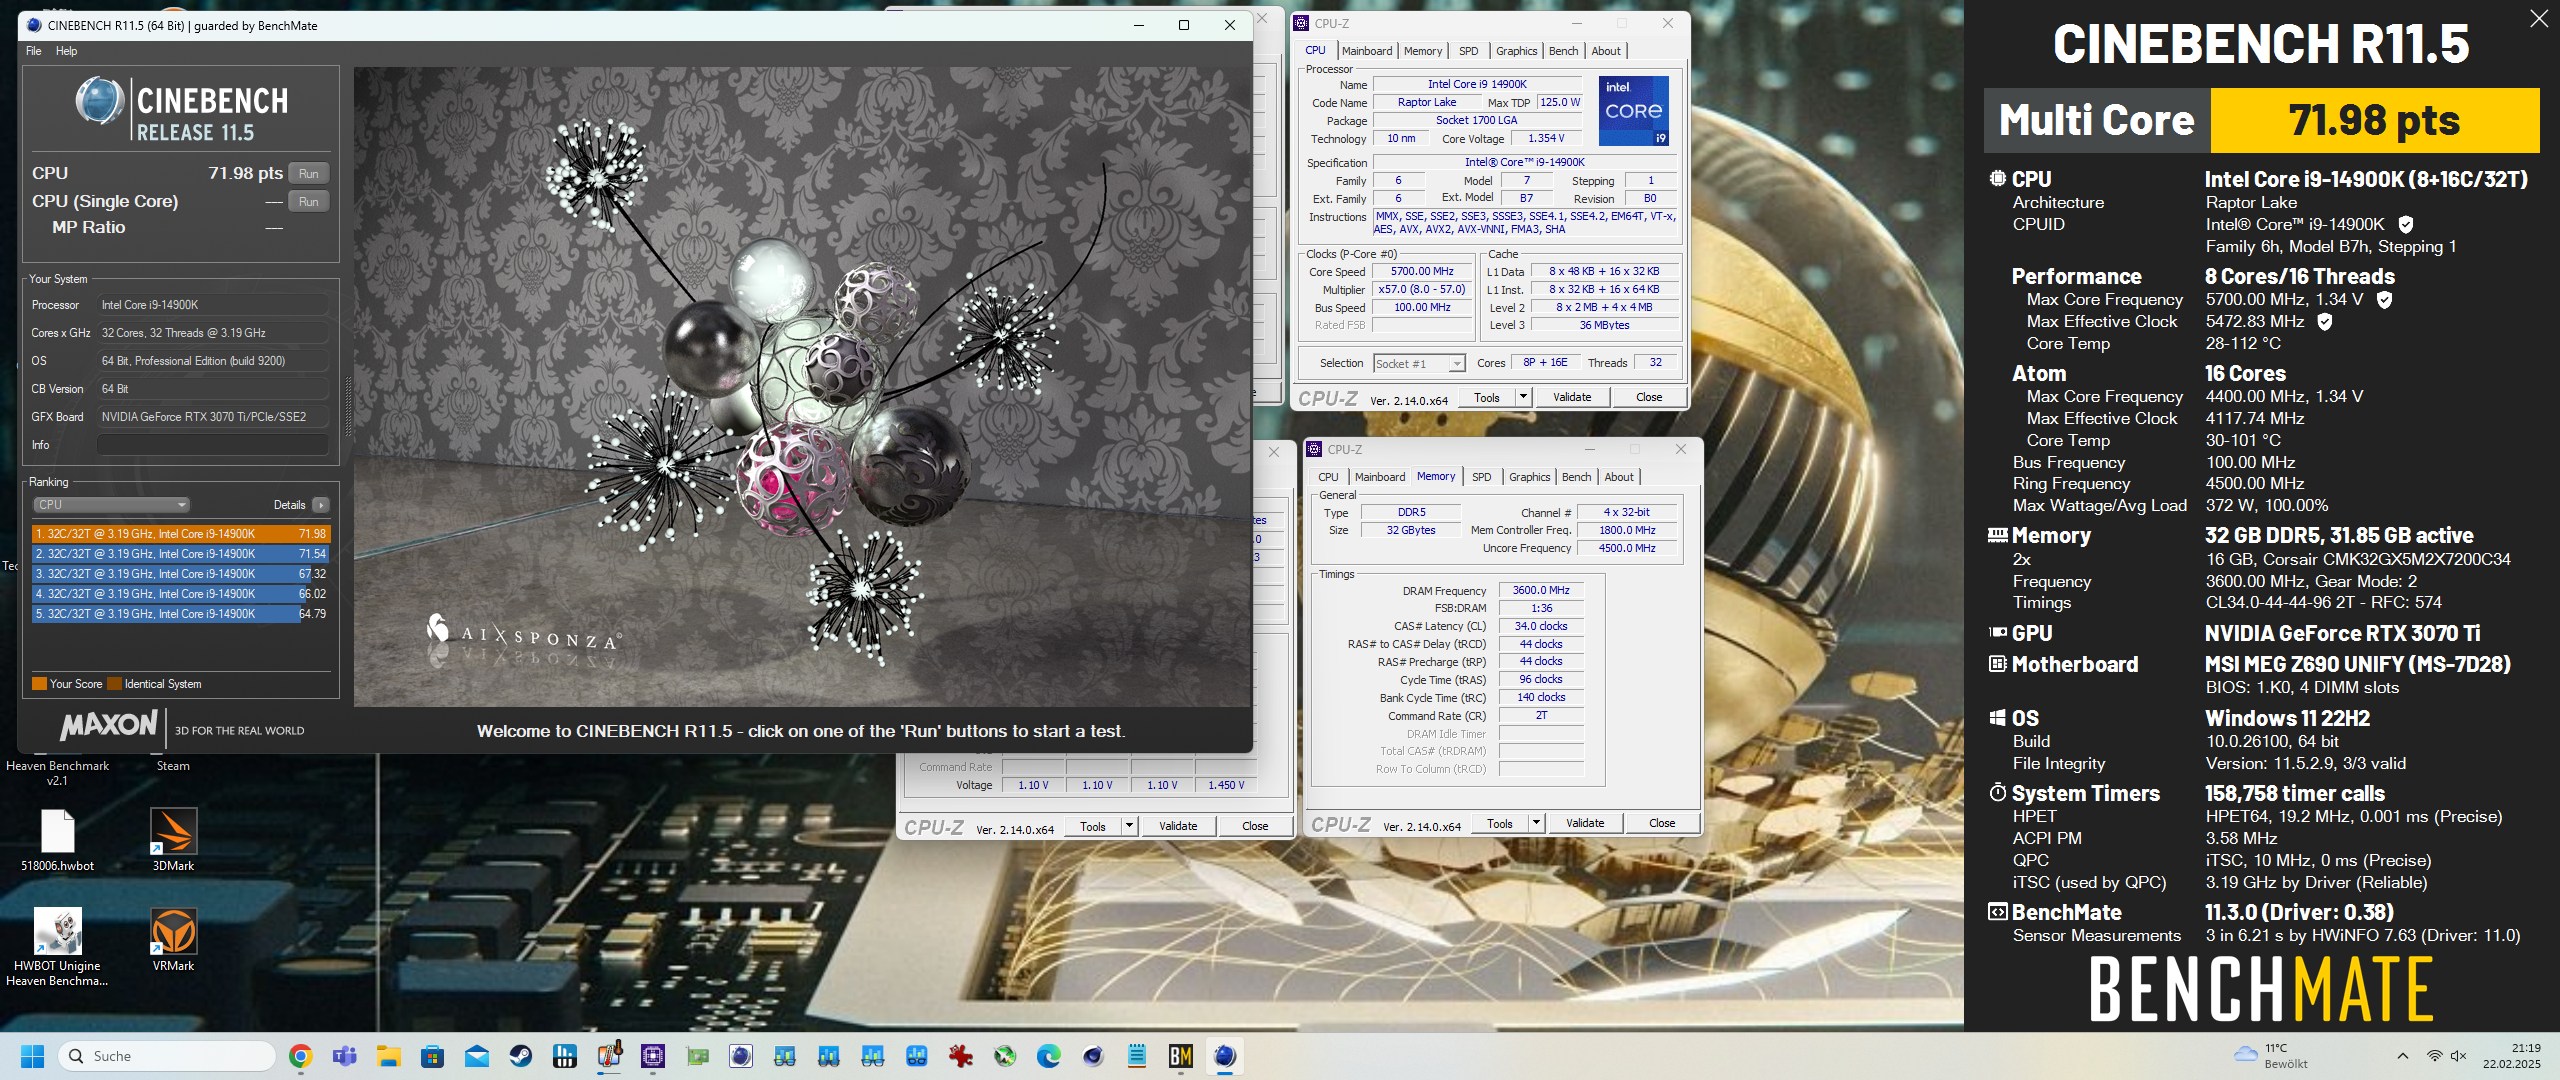This screenshot has height=1080, width=2560.
Task: Open Google Chrome from the taskbar
Action: point(300,1056)
